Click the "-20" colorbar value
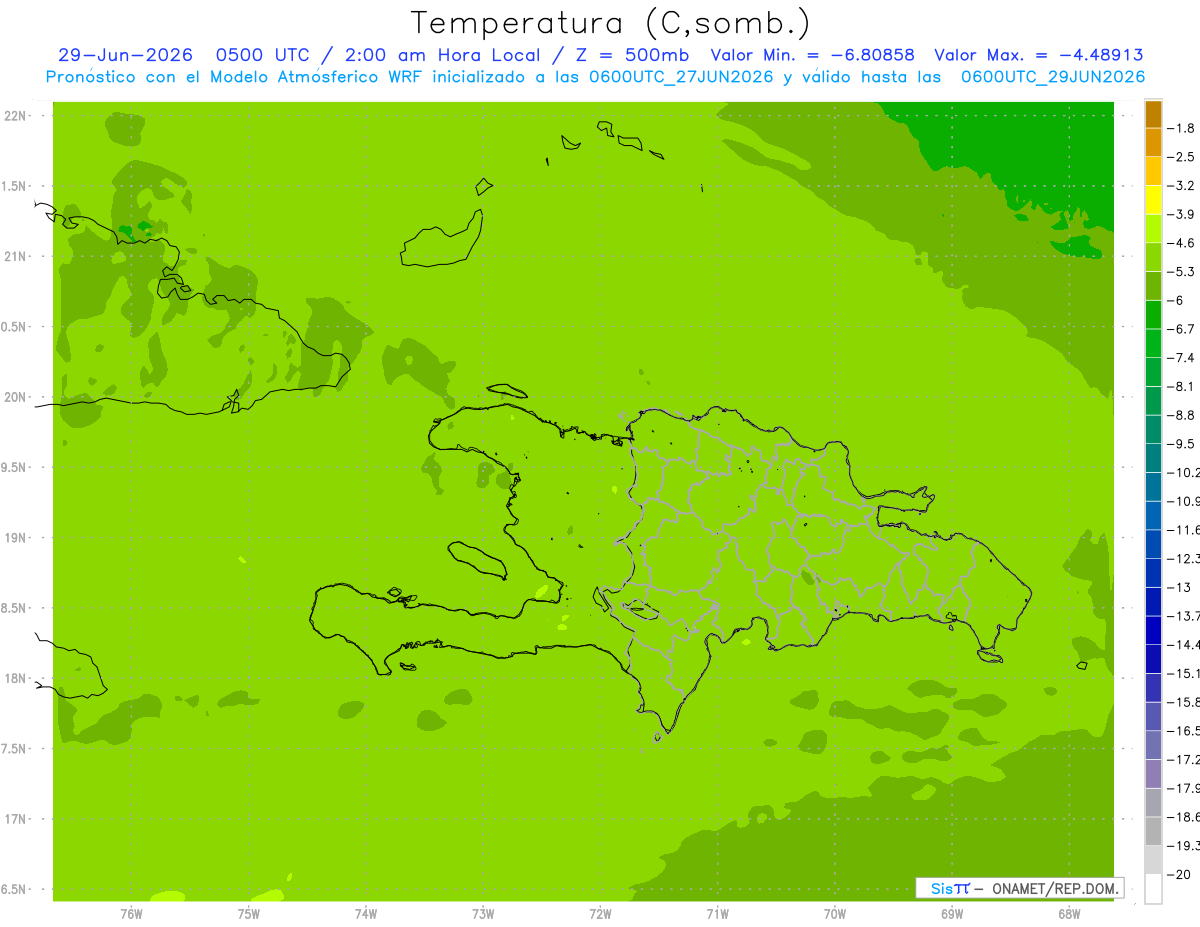 click(1180, 874)
